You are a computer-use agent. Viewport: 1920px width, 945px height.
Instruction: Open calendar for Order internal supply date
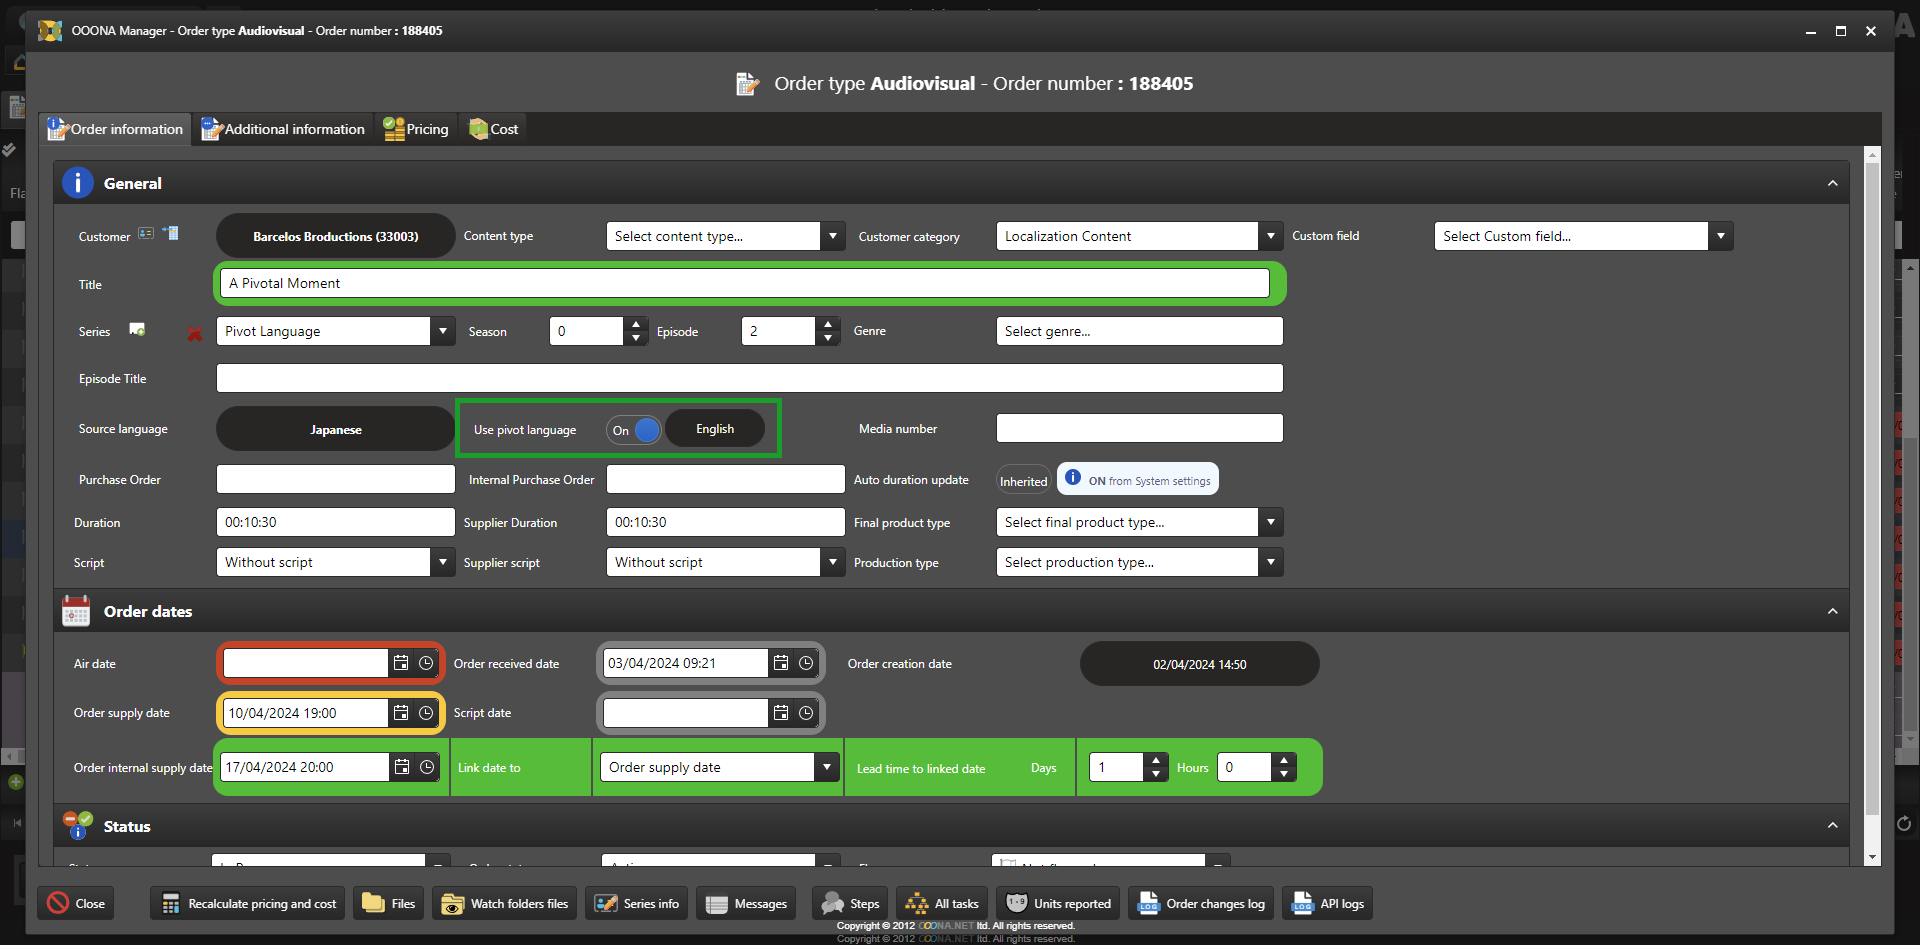(402, 767)
